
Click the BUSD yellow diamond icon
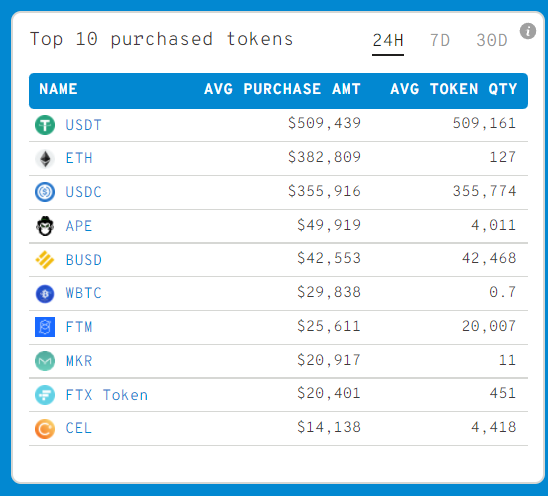pos(45,260)
